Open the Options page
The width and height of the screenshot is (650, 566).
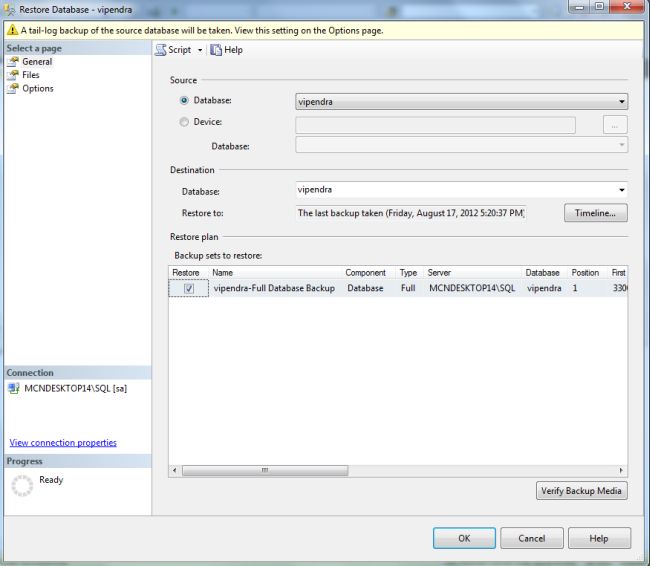[38, 89]
